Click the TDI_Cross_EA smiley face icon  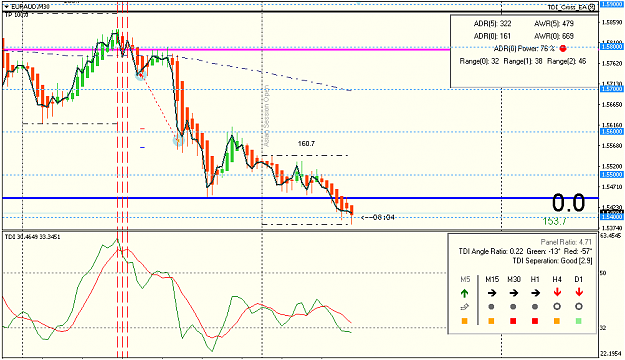point(592,7)
